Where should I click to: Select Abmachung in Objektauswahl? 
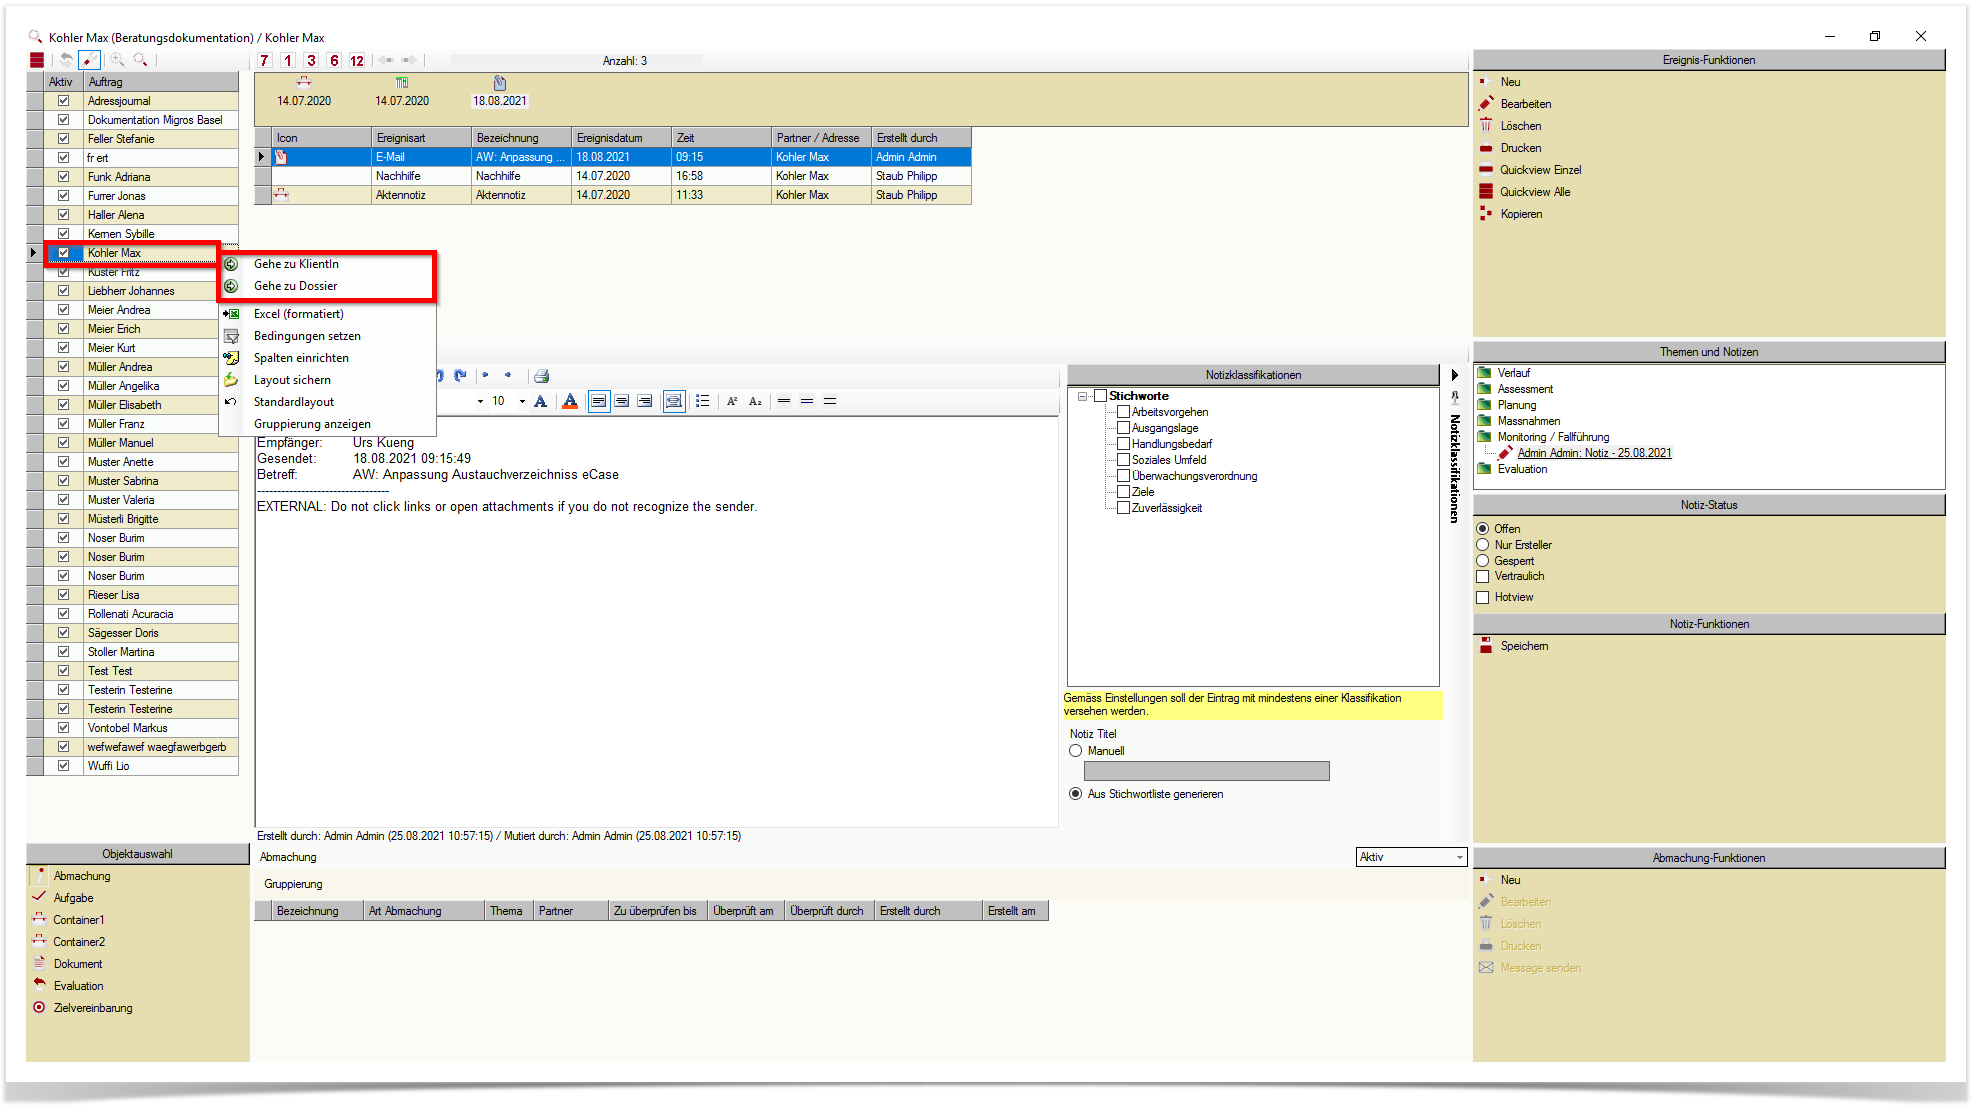click(x=82, y=876)
